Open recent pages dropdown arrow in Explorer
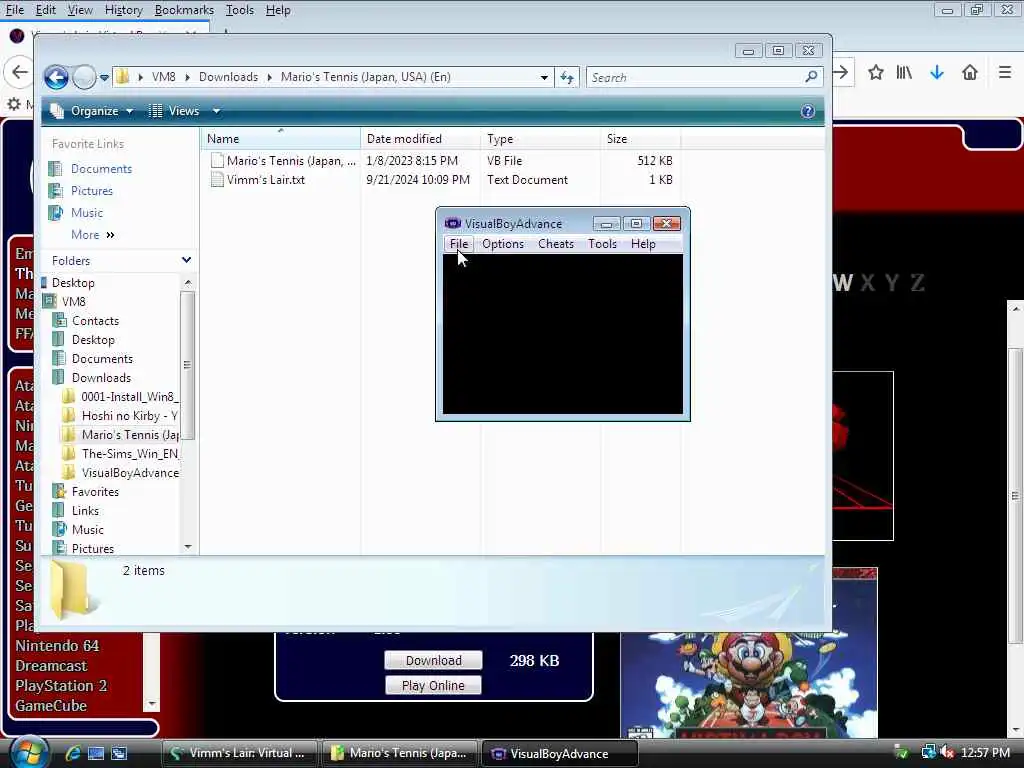 (x=104, y=78)
